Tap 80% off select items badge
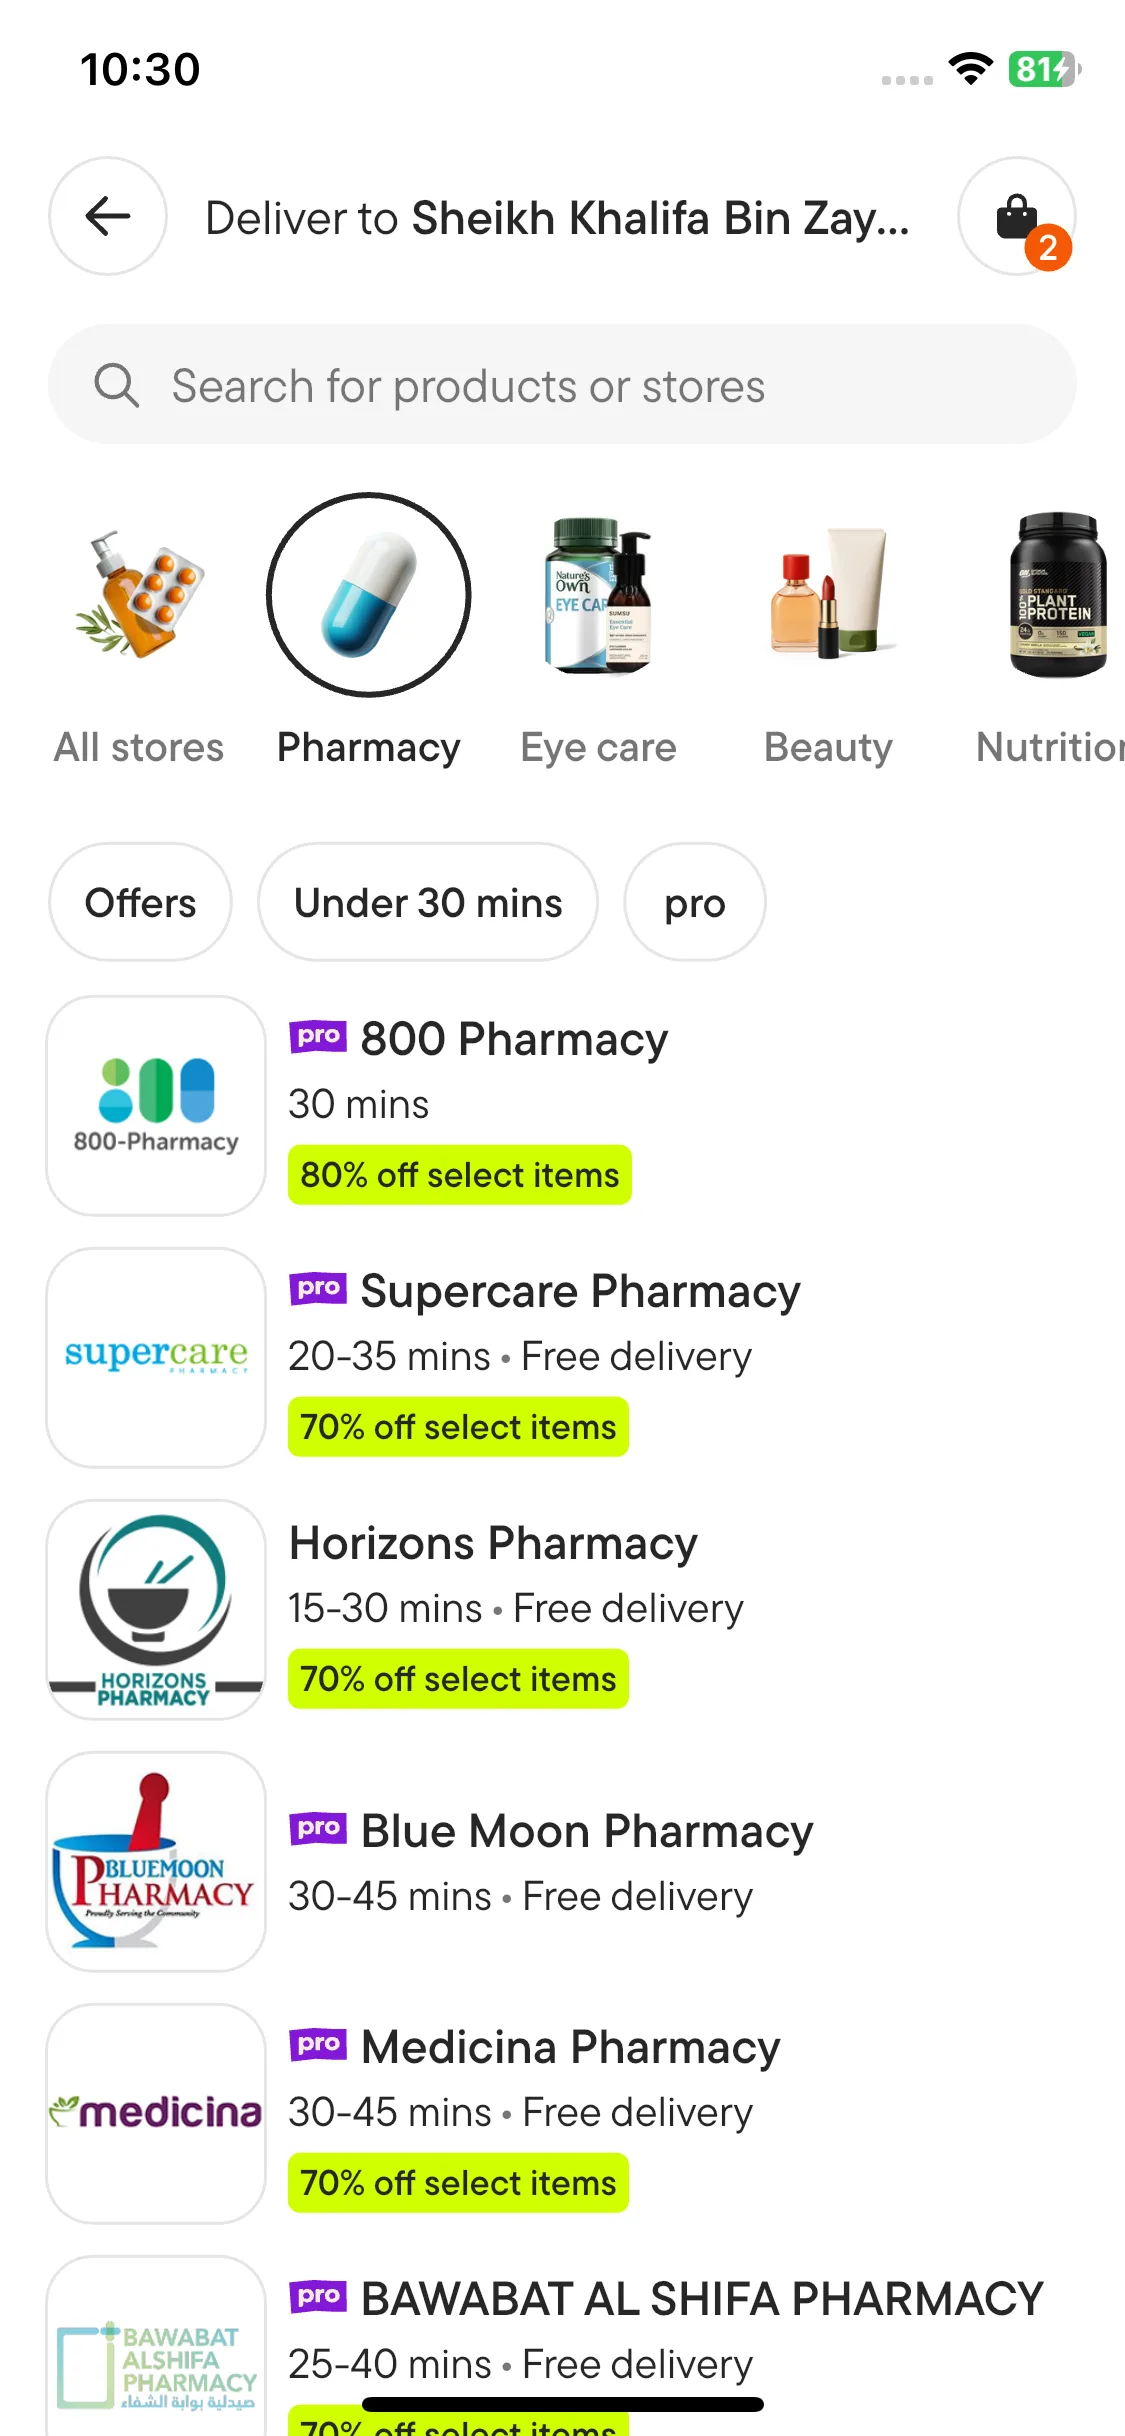This screenshot has width=1125, height=2436. click(460, 1175)
